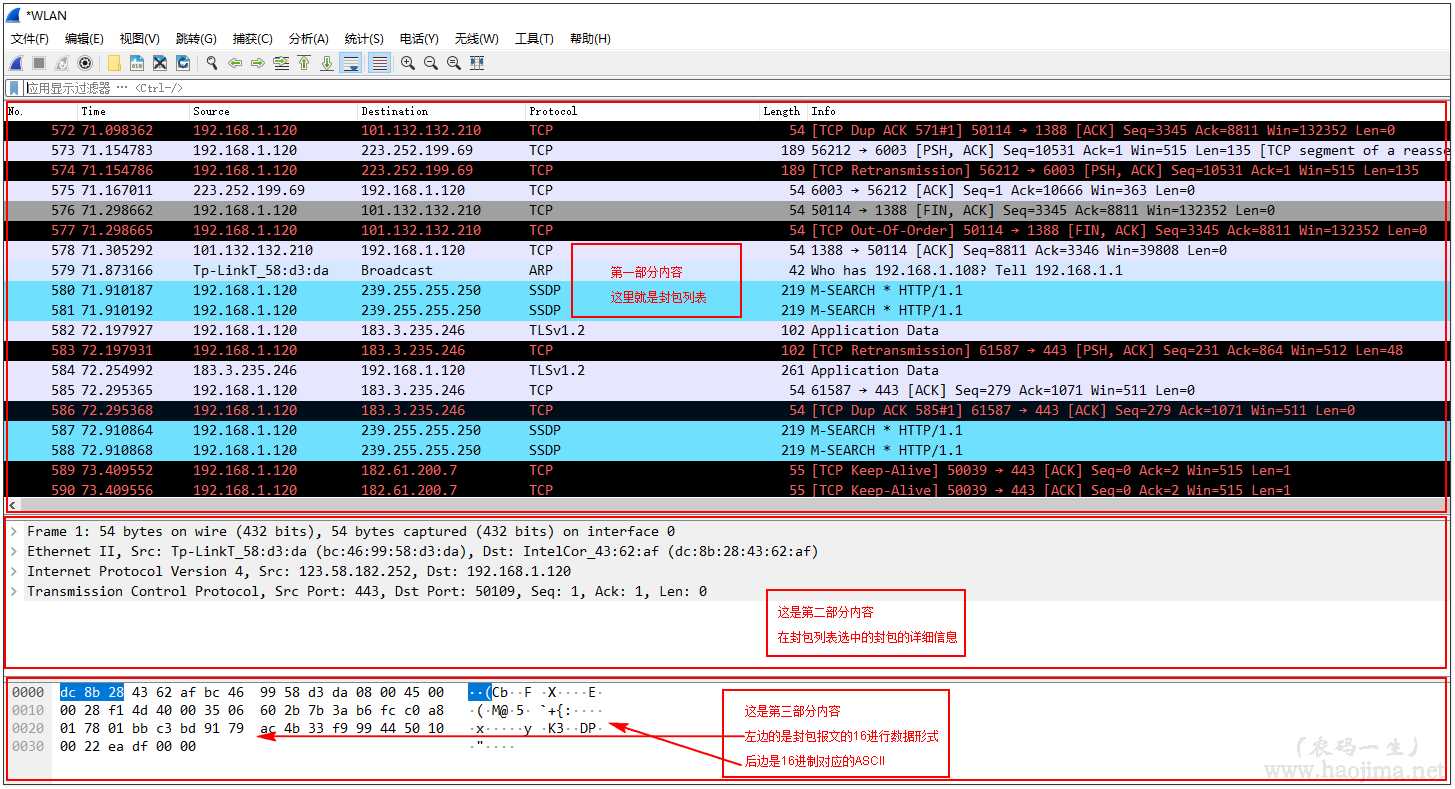
Task: Zoom in on the main window text
Action: 408,63
